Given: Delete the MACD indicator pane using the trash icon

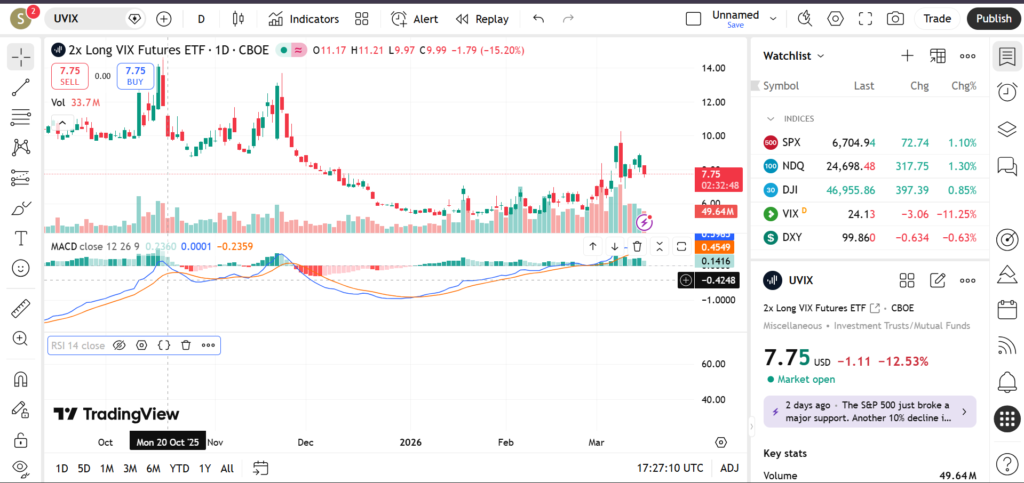Looking at the screenshot, I should [637, 246].
